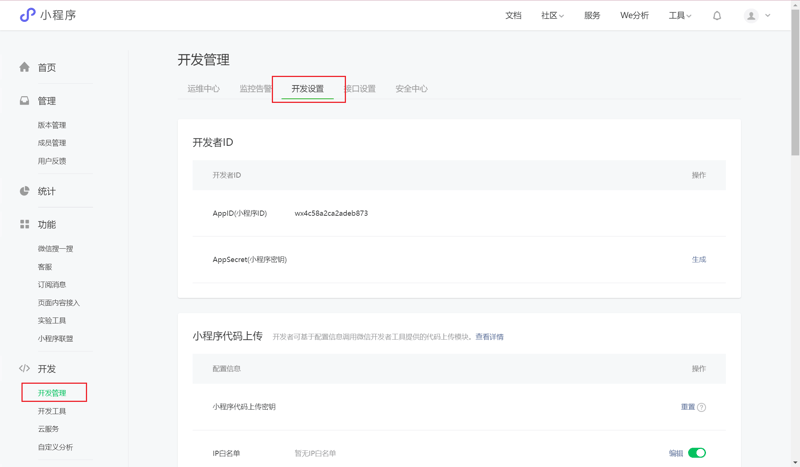The height and width of the screenshot is (467, 800).
Task: Open 微信搜一搜 in sidebar
Action: 56,249
